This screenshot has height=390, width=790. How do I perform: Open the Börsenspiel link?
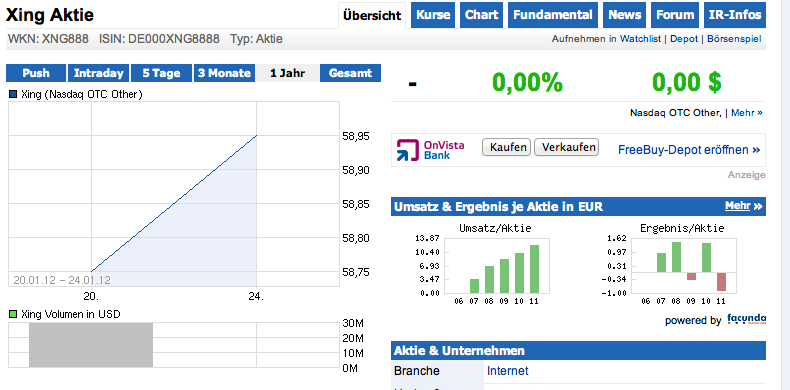(734, 39)
